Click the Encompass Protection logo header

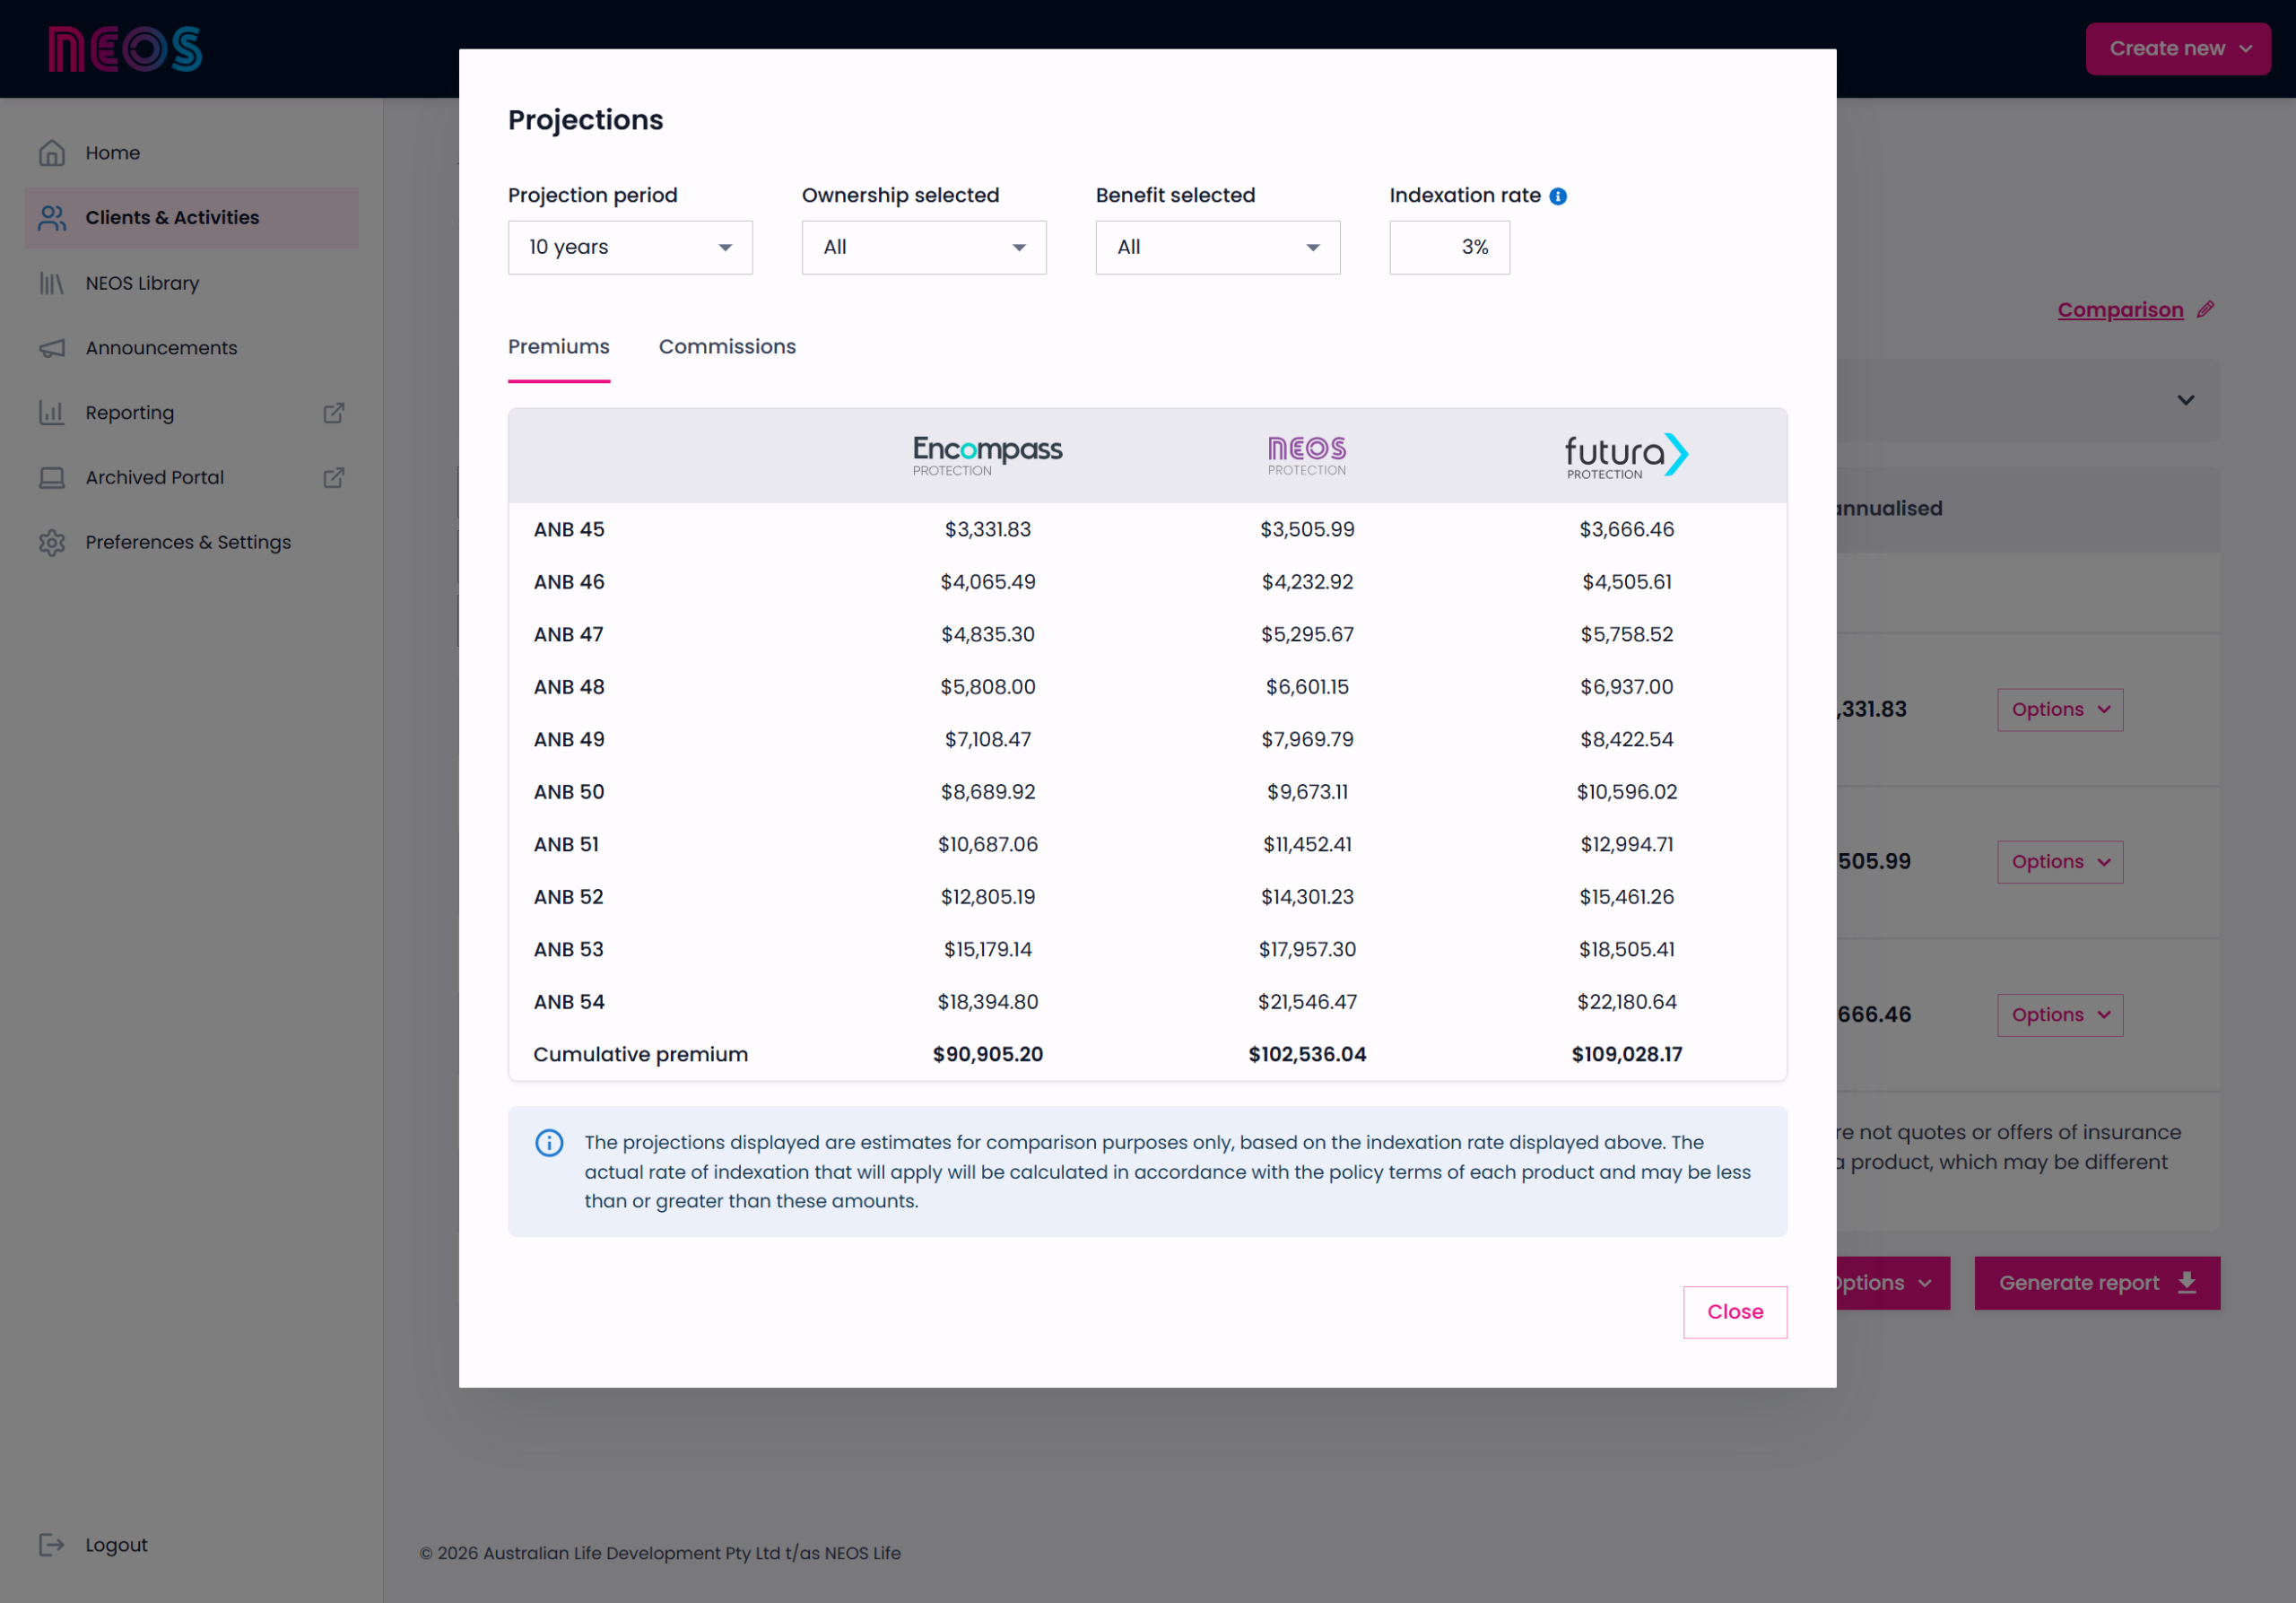coord(987,455)
